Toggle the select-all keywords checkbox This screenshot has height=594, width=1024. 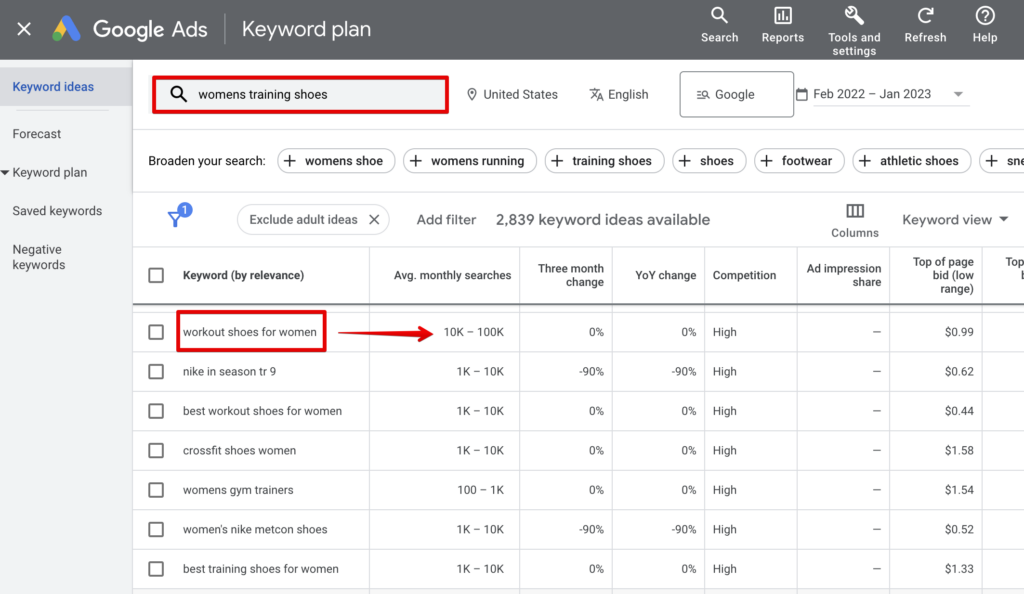click(x=156, y=275)
